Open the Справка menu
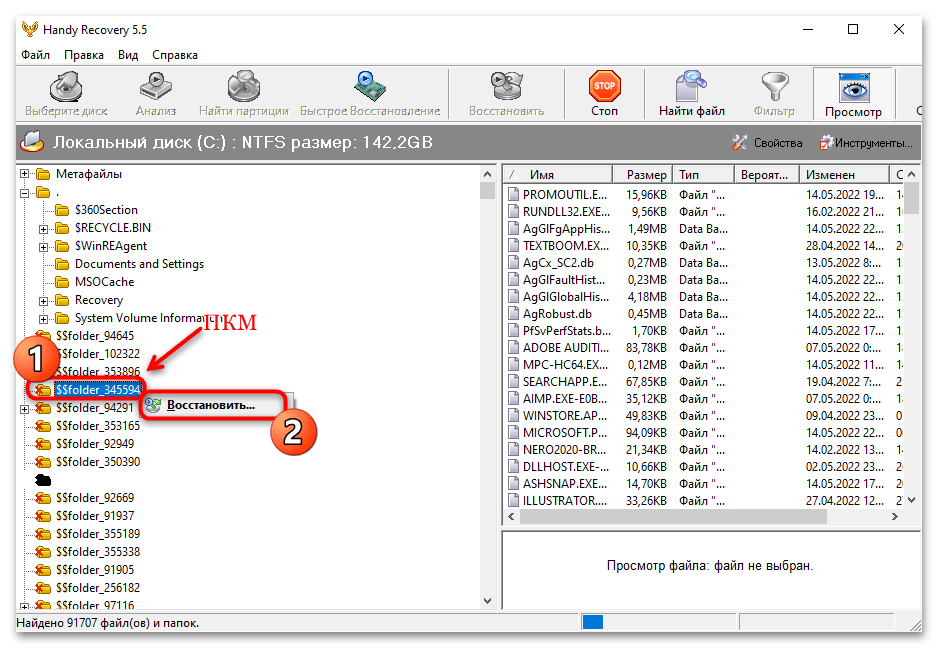938x648 pixels. click(x=175, y=55)
